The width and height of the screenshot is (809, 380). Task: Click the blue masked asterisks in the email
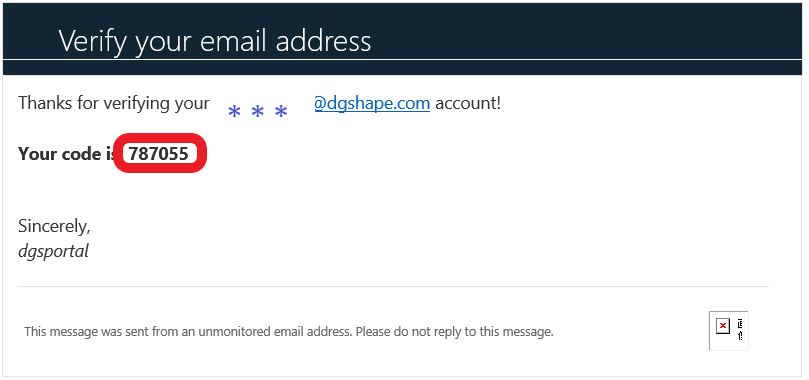[257, 112]
